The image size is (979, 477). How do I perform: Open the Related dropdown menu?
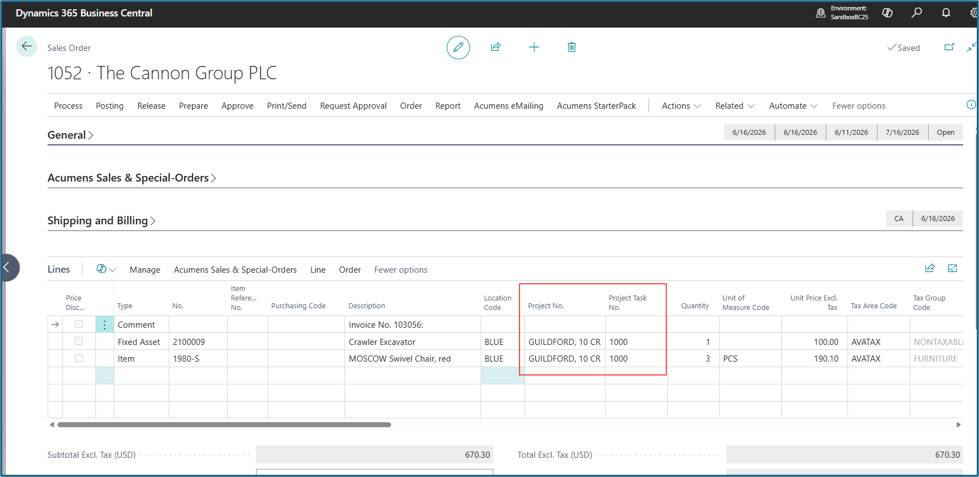(735, 106)
